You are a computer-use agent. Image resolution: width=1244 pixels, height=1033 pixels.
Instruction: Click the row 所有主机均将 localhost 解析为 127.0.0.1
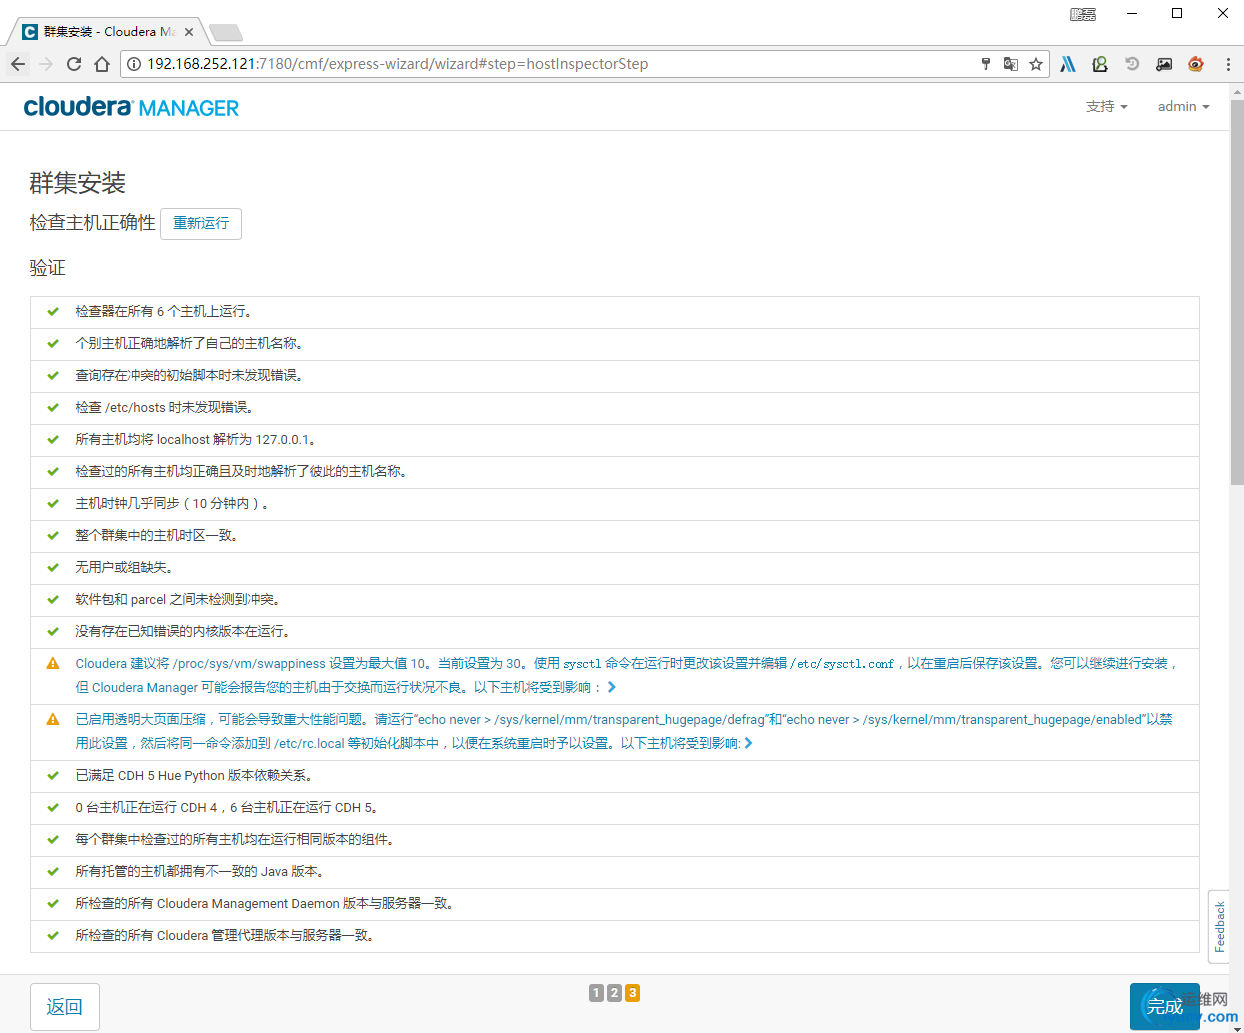(x=615, y=440)
